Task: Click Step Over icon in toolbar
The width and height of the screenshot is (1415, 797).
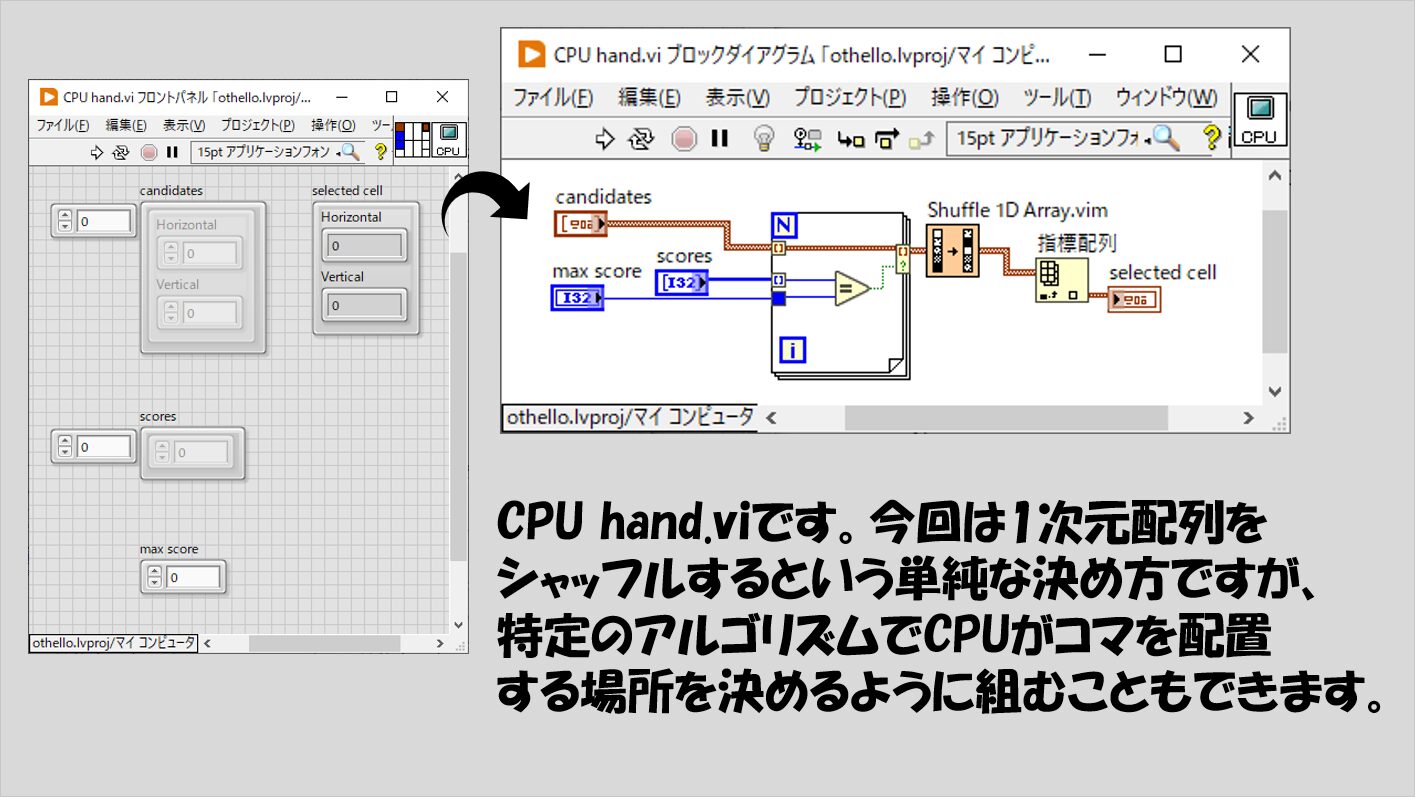Action: point(886,140)
